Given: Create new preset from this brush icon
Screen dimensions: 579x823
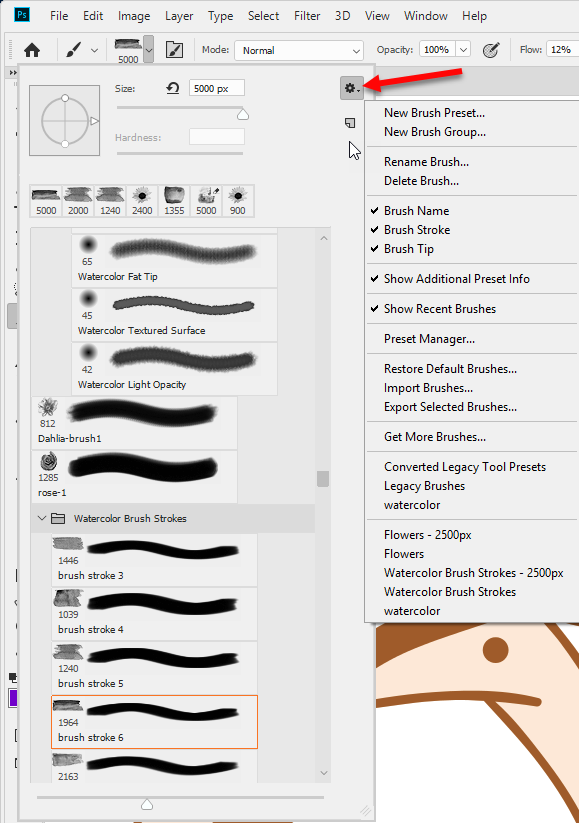Looking at the screenshot, I should [350, 123].
